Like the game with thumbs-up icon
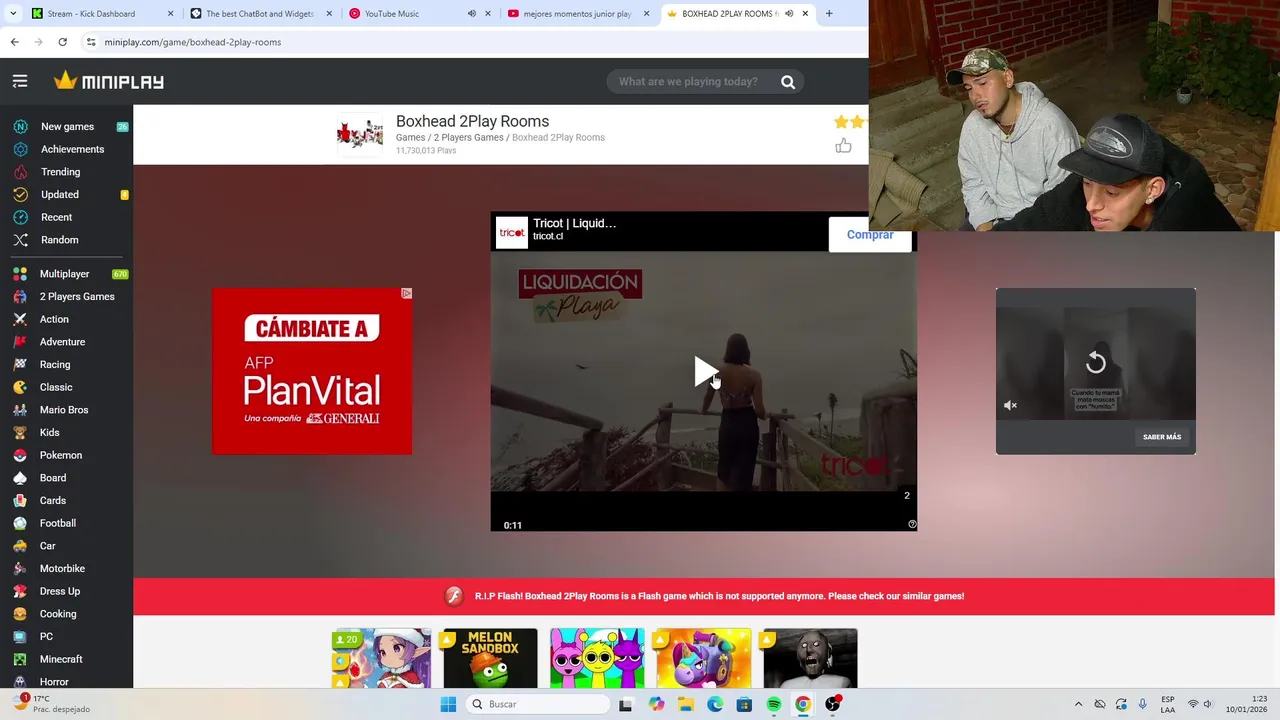The image size is (1280, 720). click(x=843, y=146)
